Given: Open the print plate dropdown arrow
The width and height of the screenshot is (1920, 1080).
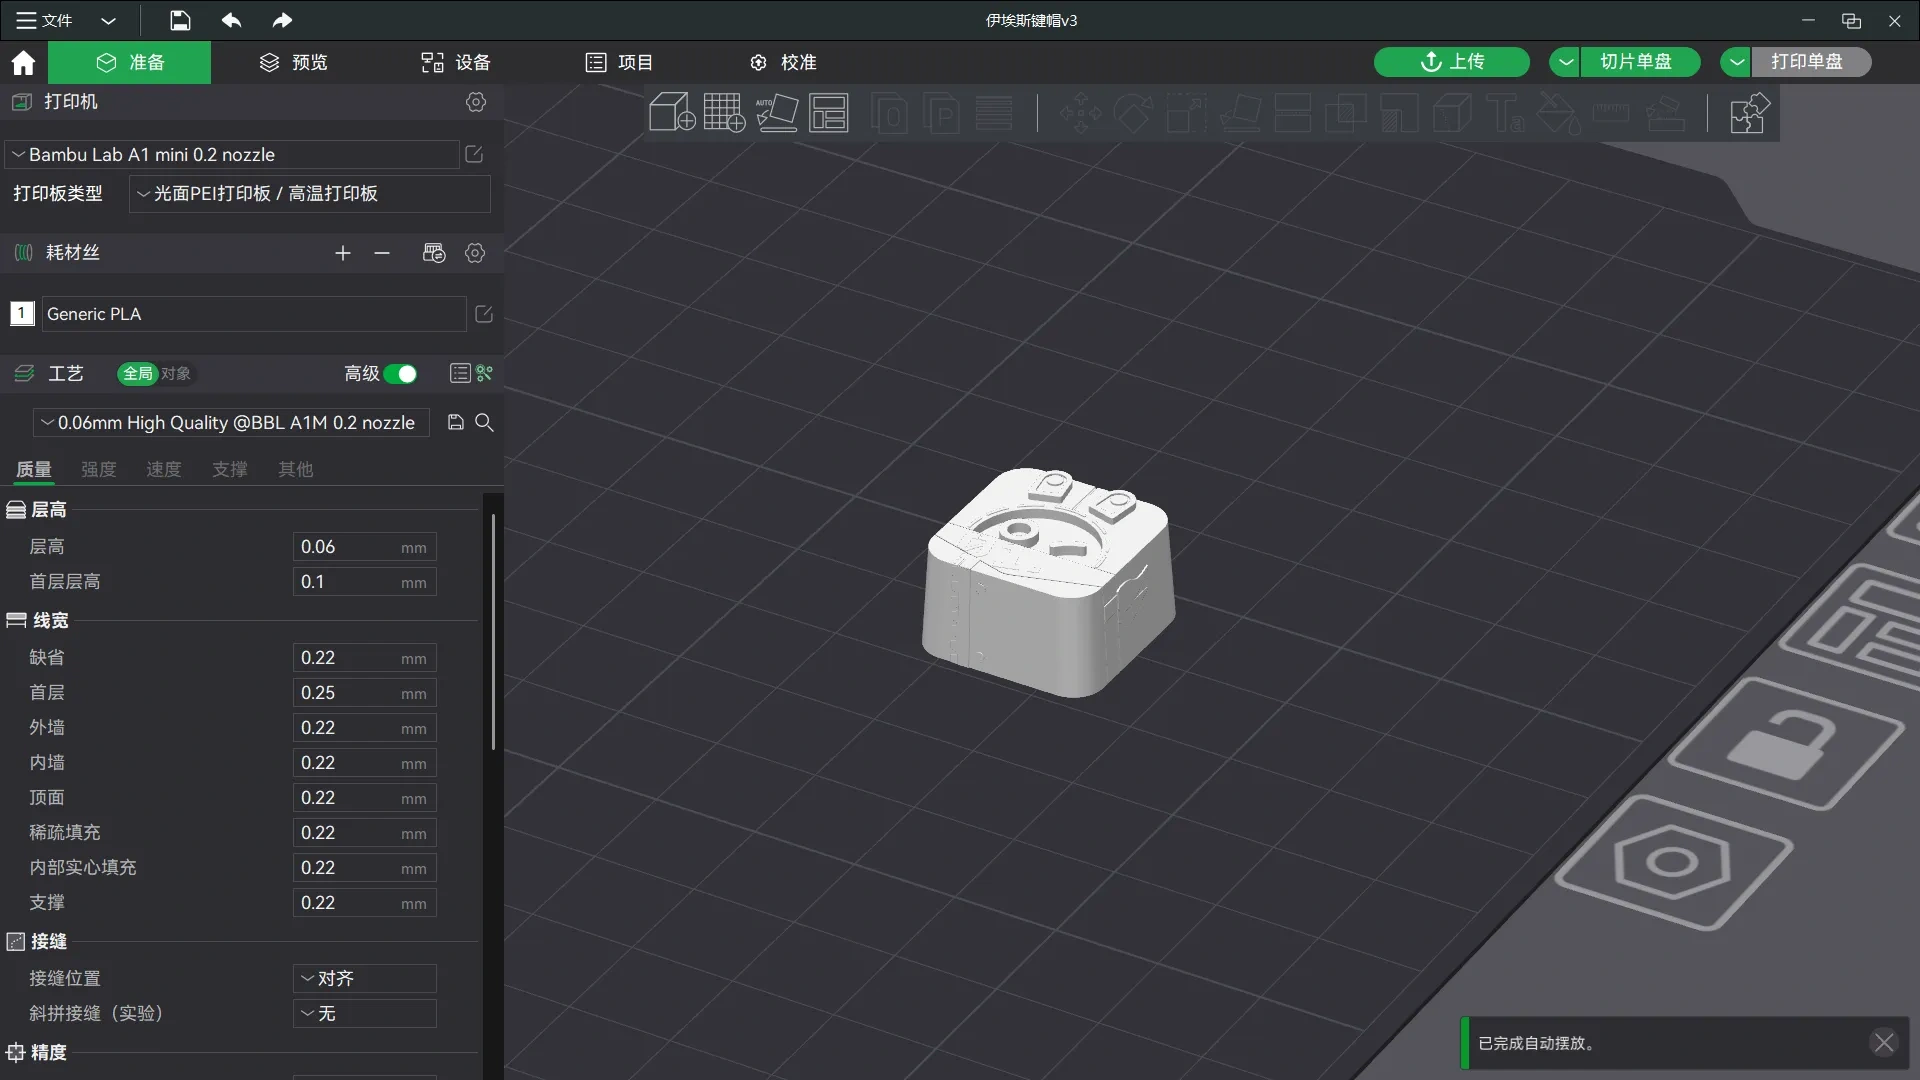Looking at the screenshot, I should point(1737,62).
